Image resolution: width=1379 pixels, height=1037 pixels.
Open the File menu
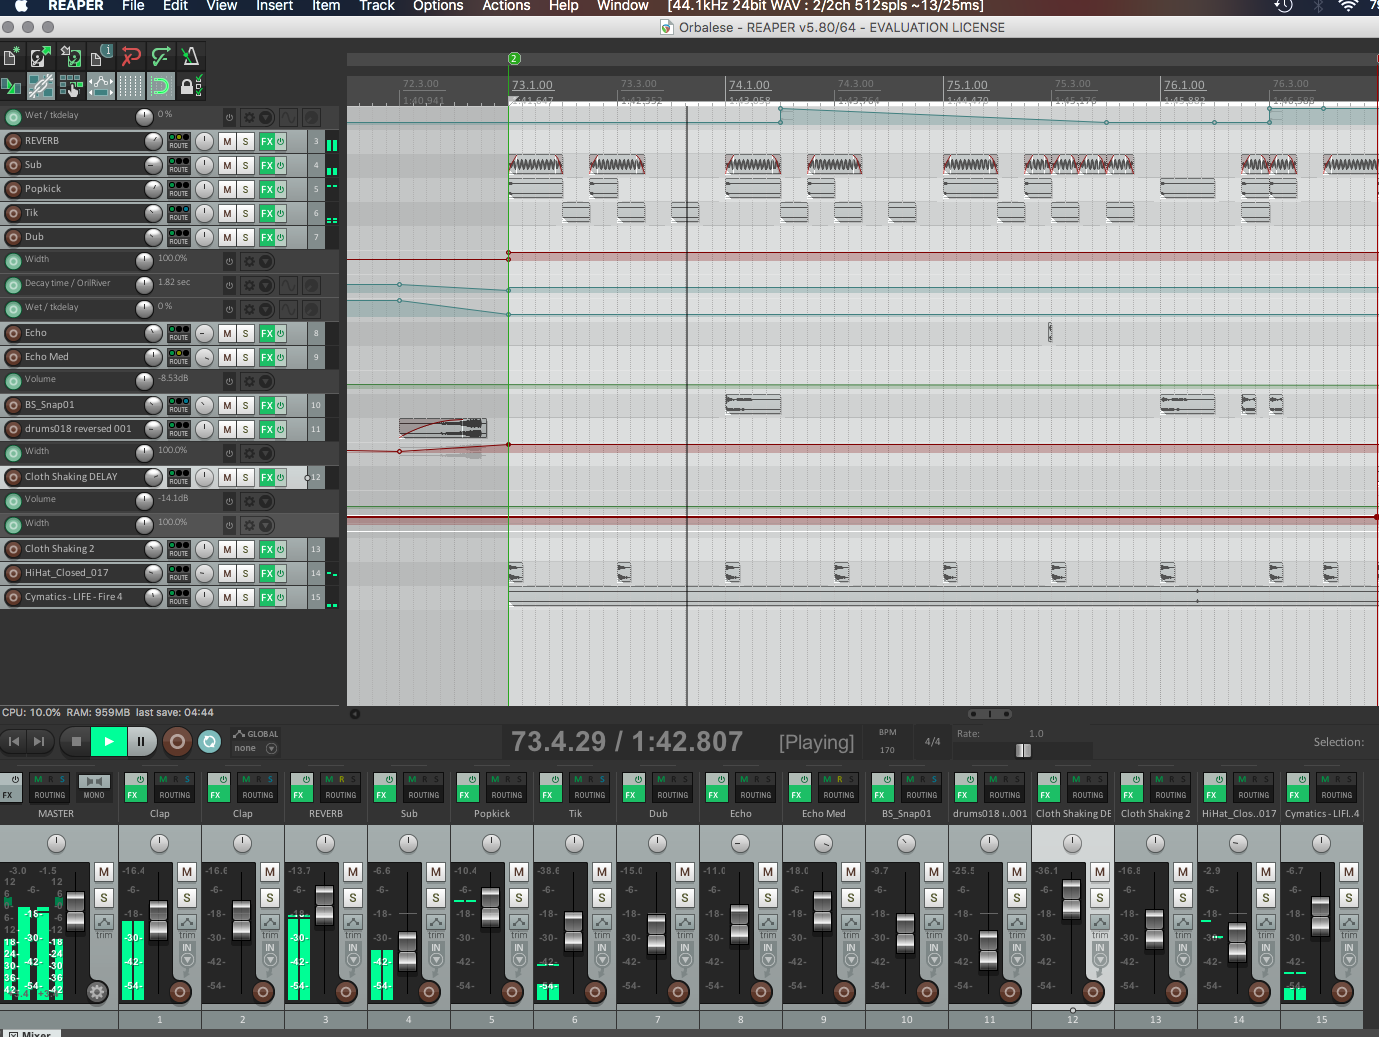point(133,6)
